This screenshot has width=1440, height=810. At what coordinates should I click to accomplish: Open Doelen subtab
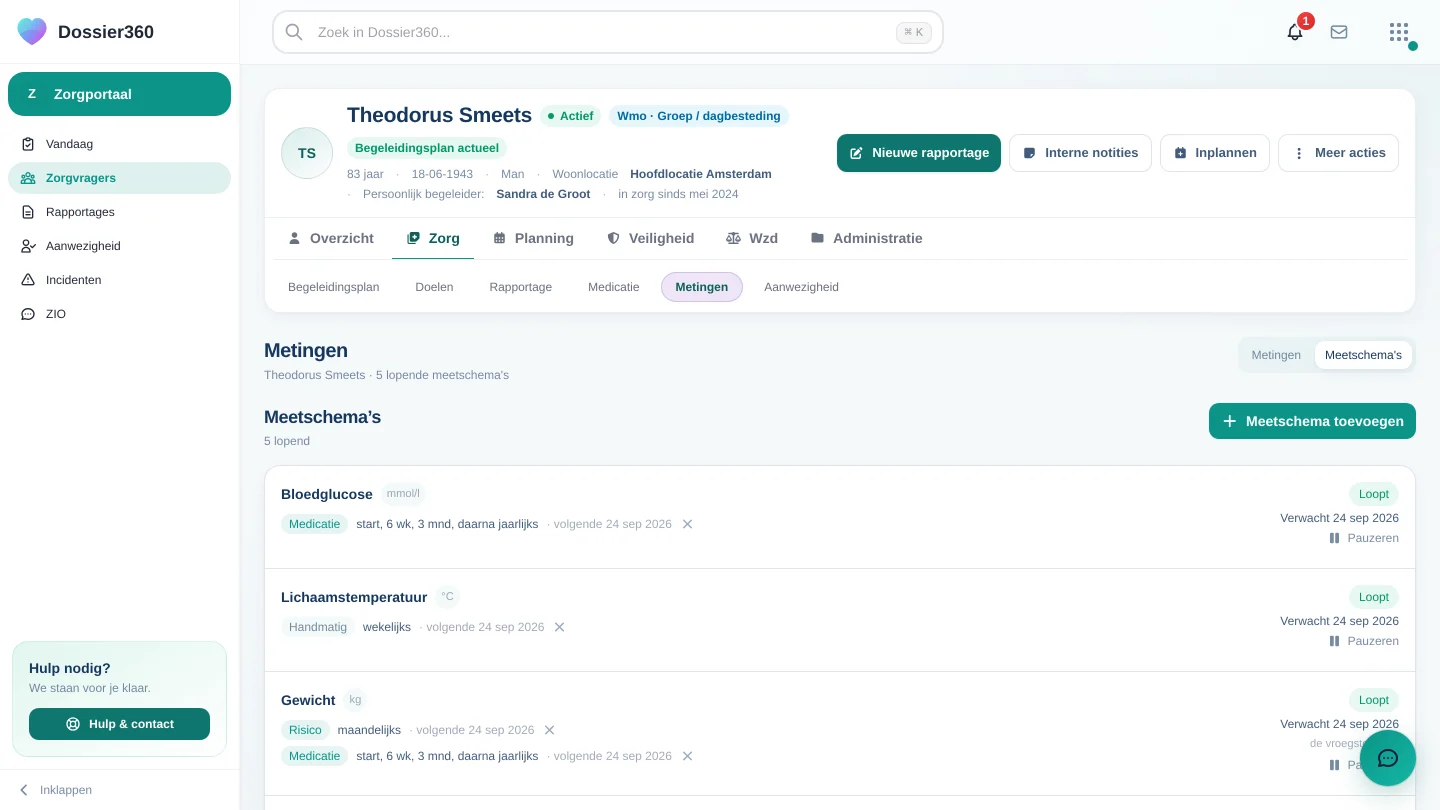(434, 287)
